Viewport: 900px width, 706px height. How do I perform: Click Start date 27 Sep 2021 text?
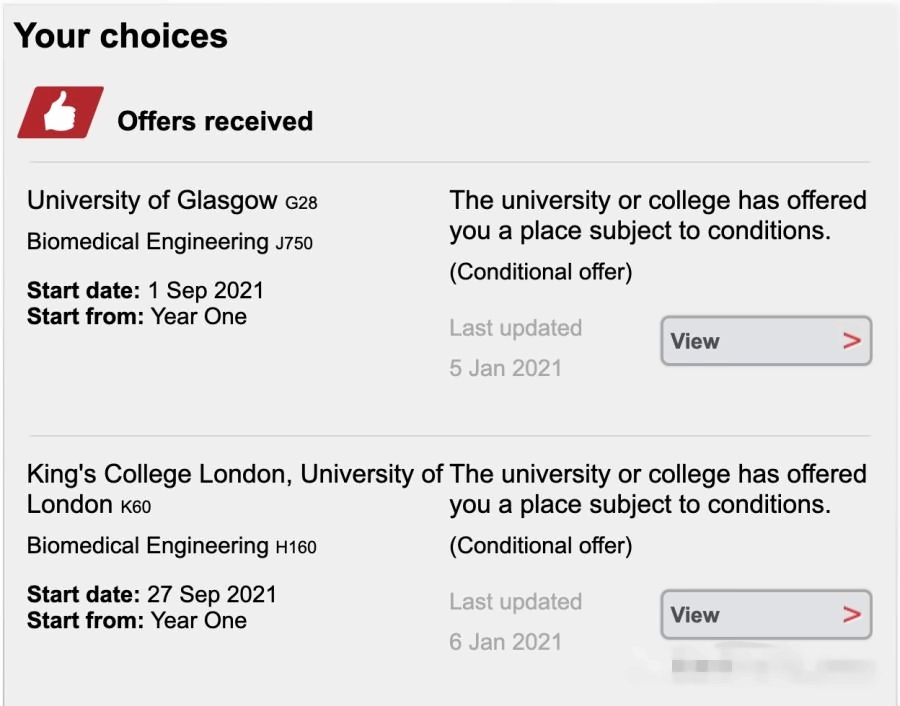pos(152,595)
